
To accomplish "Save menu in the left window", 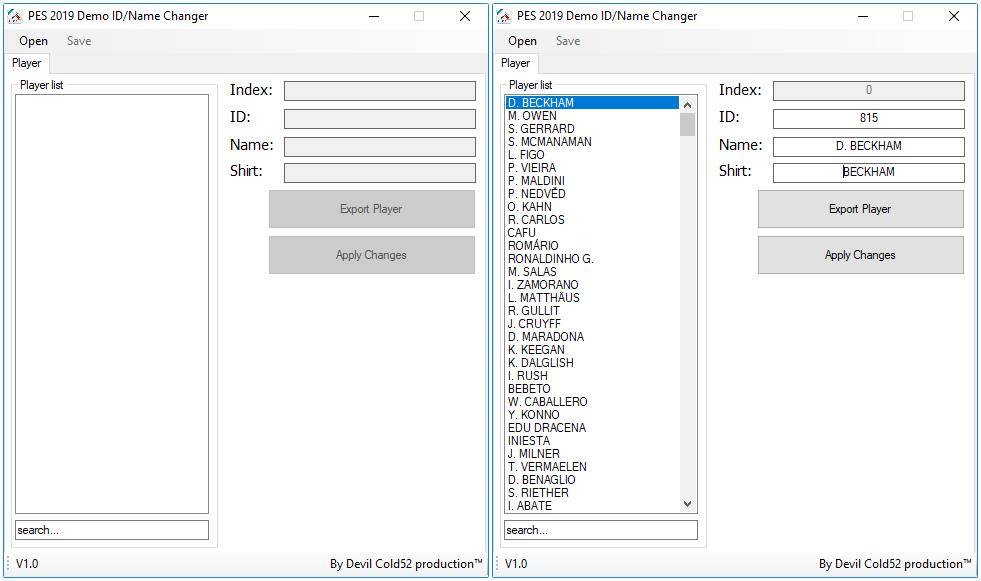I will [79, 41].
